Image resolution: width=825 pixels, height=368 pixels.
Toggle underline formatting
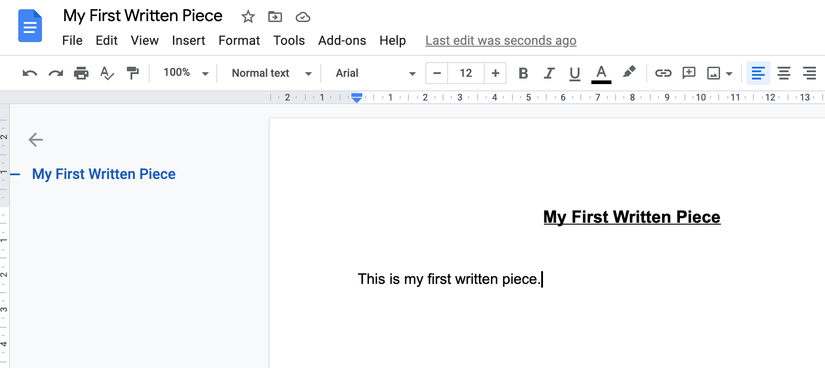[575, 74]
